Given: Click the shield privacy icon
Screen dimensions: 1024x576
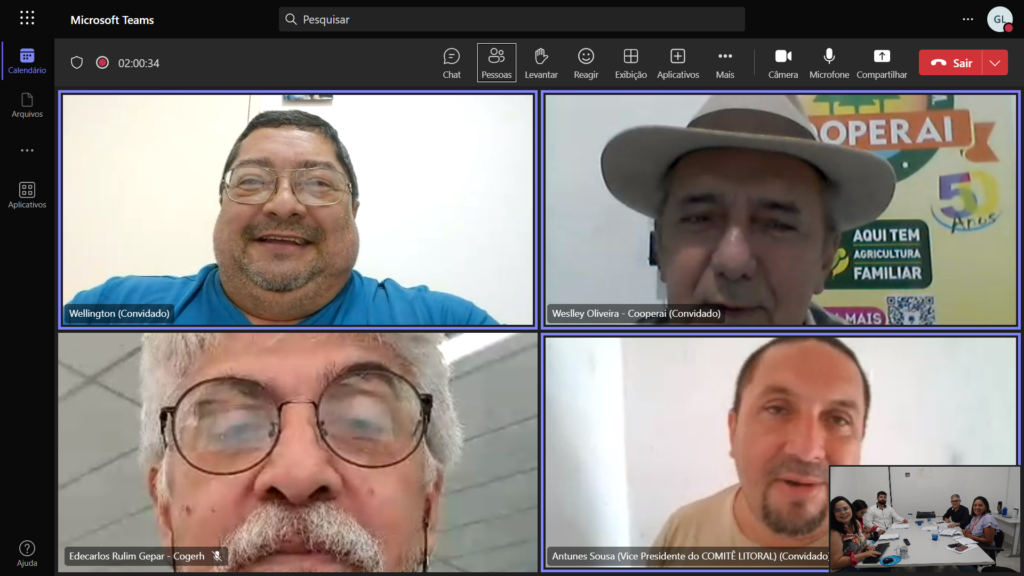Looking at the screenshot, I should [77, 63].
